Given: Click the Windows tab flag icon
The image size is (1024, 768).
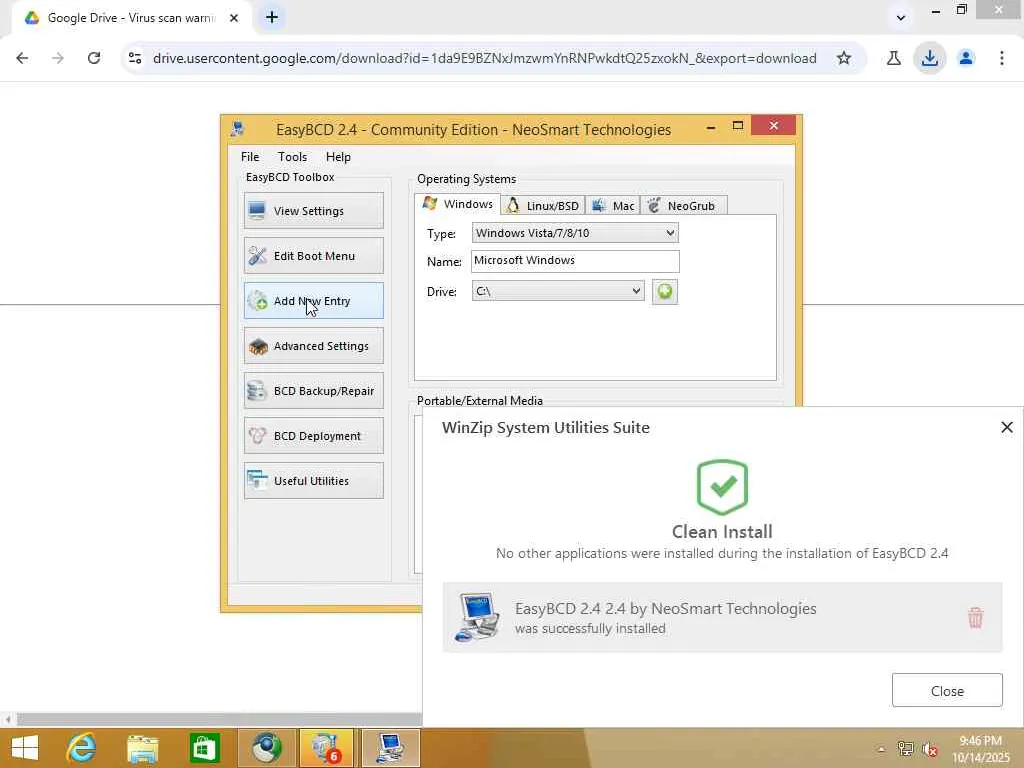Looking at the screenshot, I should [429, 203].
